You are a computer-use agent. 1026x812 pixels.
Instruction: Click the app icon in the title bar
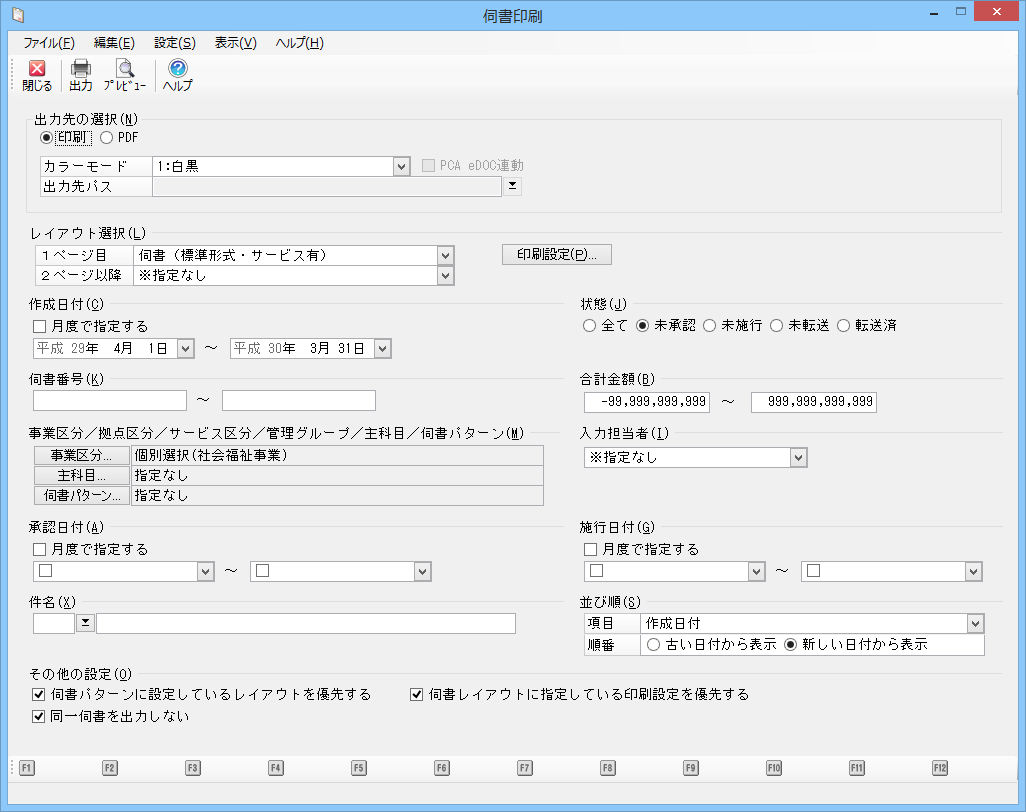(16, 14)
